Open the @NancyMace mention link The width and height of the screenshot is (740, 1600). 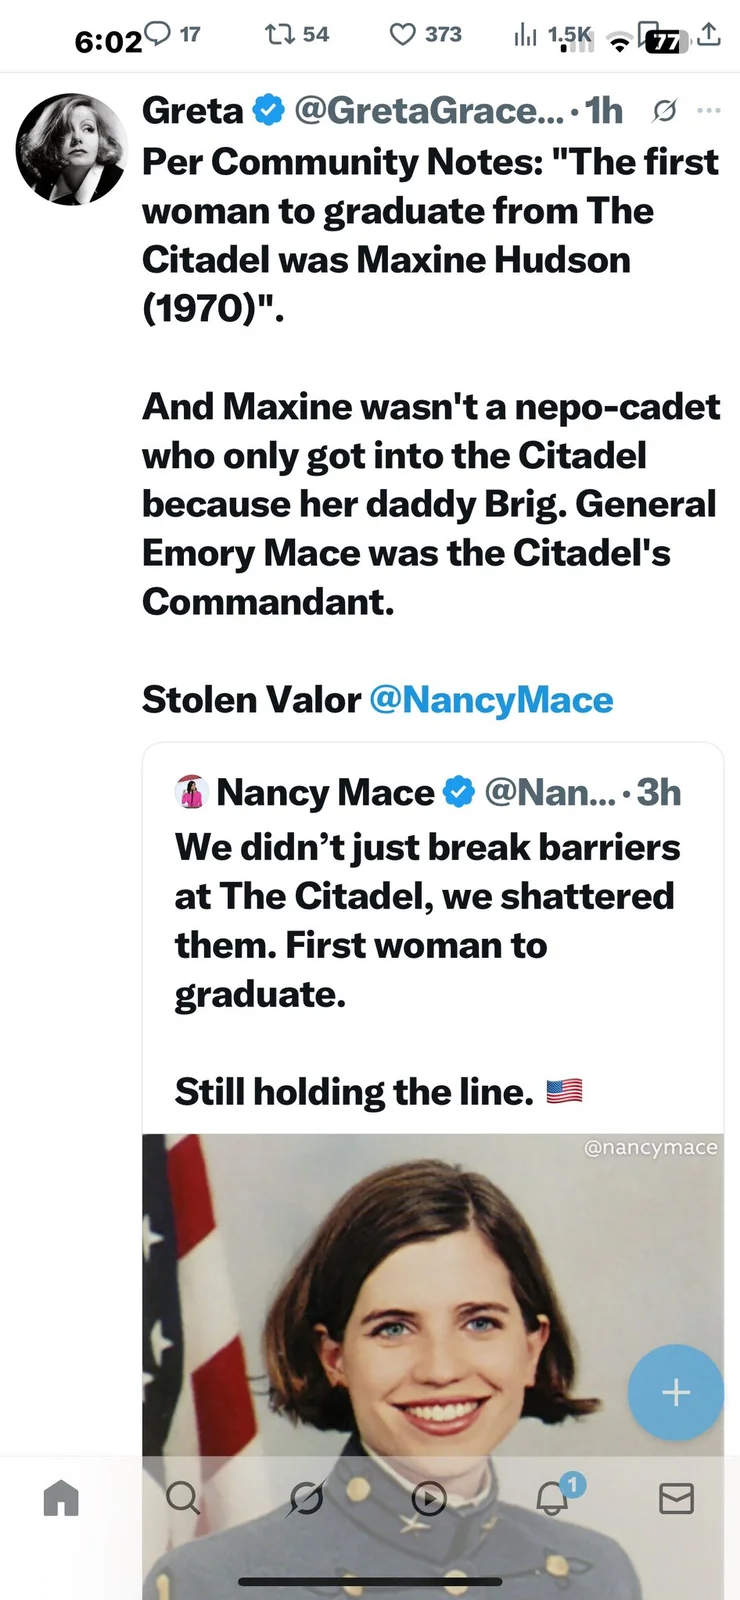point(491,700)
